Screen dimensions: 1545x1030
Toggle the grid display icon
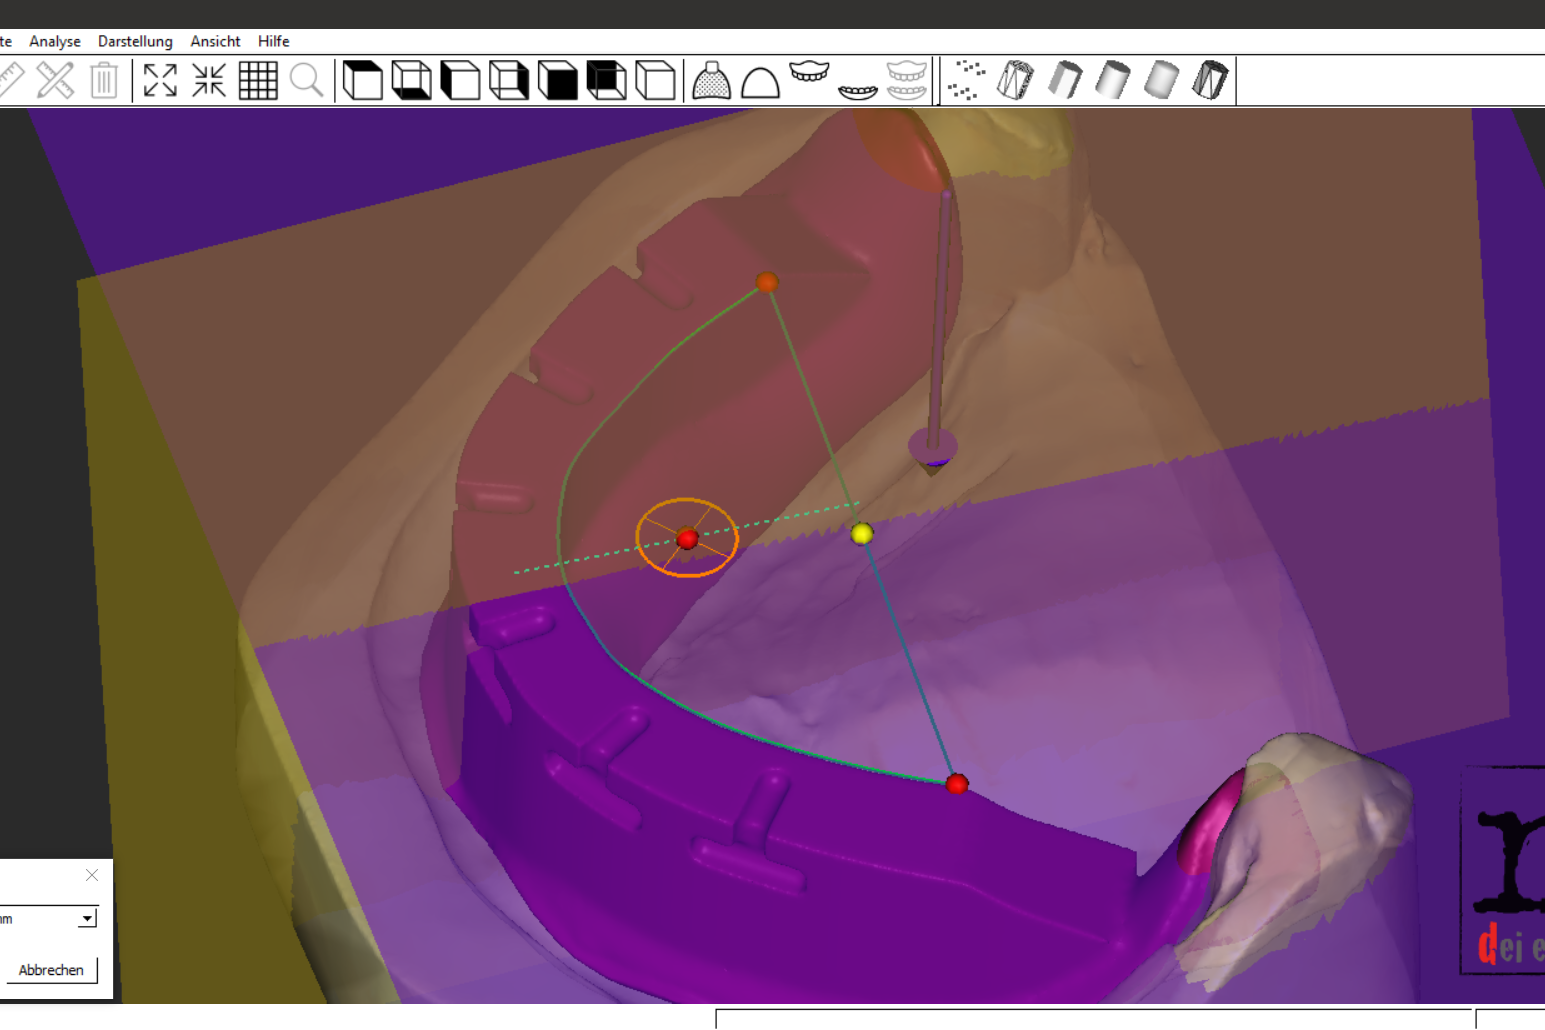(258, 80)
